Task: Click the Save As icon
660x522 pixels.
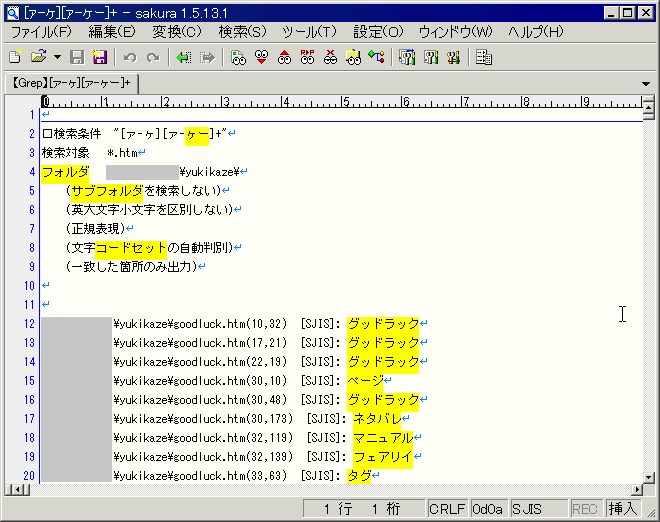Action: click(100, 57)
